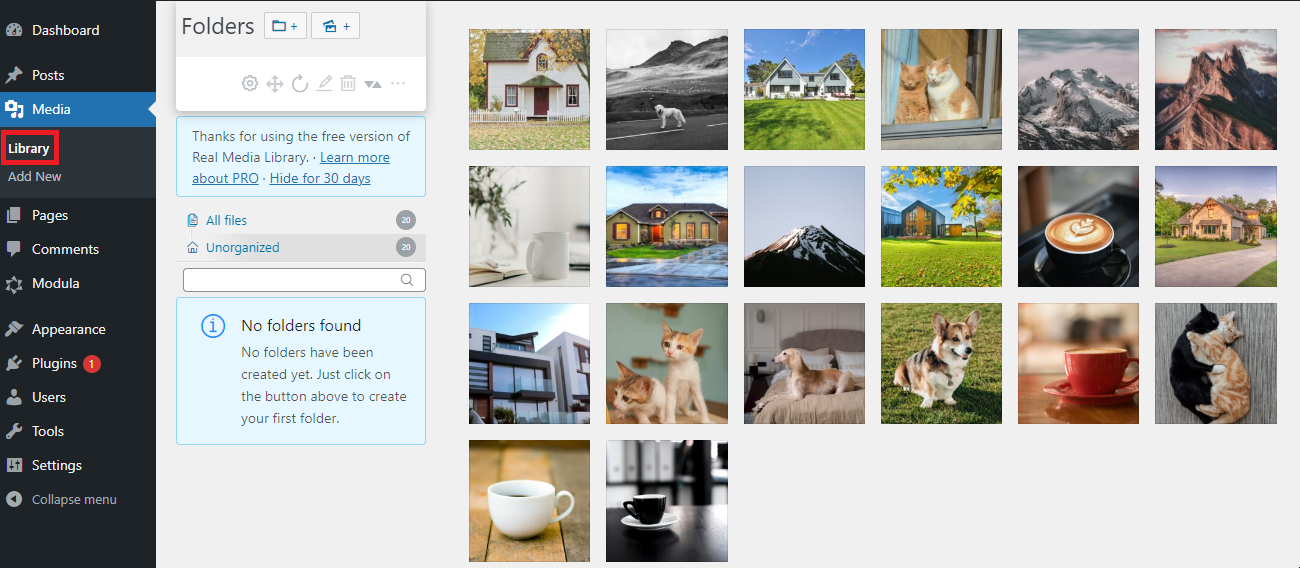
Task: Select the latte art coffee thumbnail
Action: 1078,226
